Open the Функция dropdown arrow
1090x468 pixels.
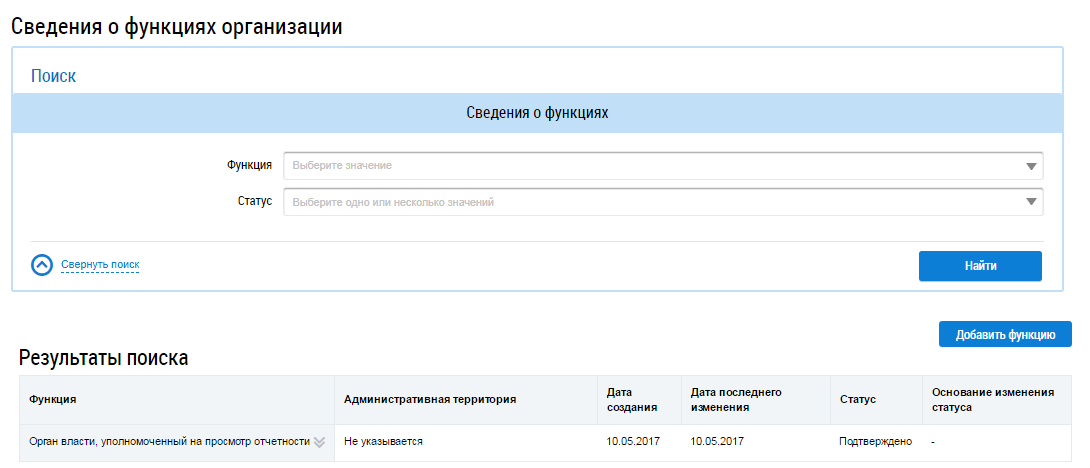coord(1031,166)
